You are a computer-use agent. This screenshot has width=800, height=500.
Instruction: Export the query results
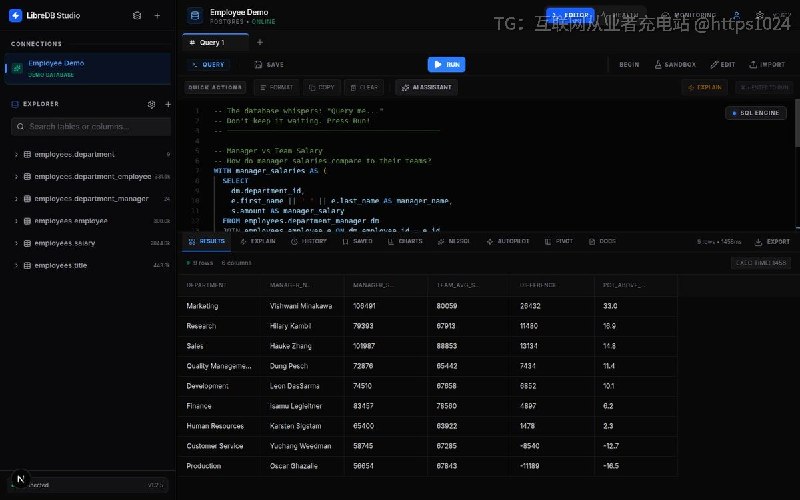pyautogui.click(x=772, y=241)
